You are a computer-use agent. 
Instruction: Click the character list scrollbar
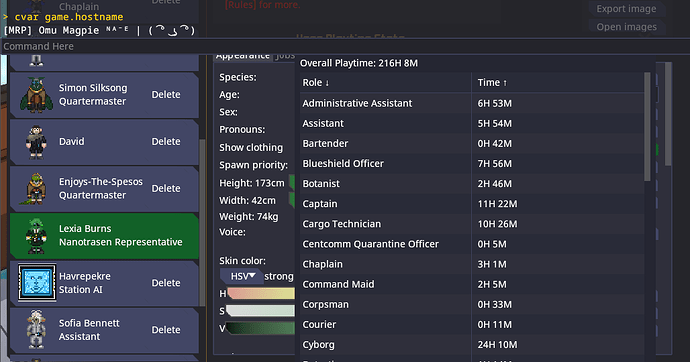point(202,222)
